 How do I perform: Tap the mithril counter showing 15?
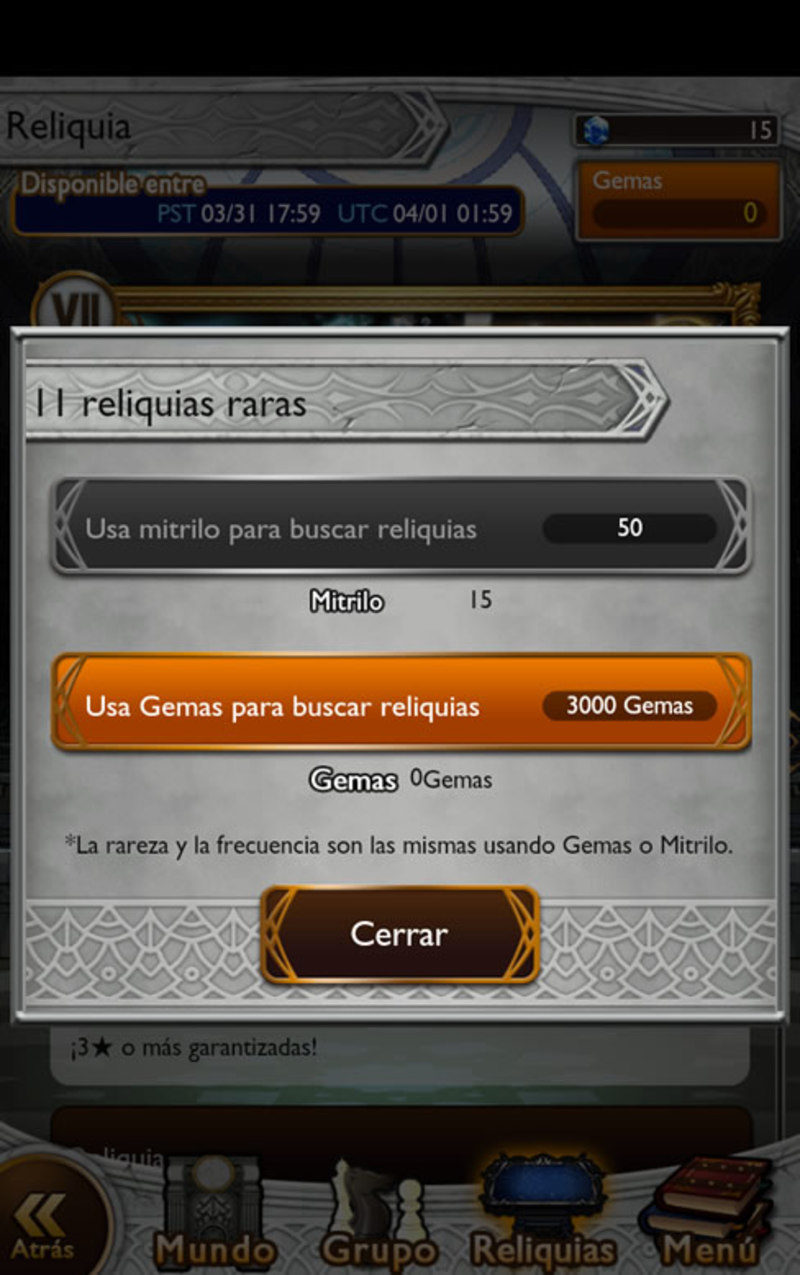coord(677,130)
